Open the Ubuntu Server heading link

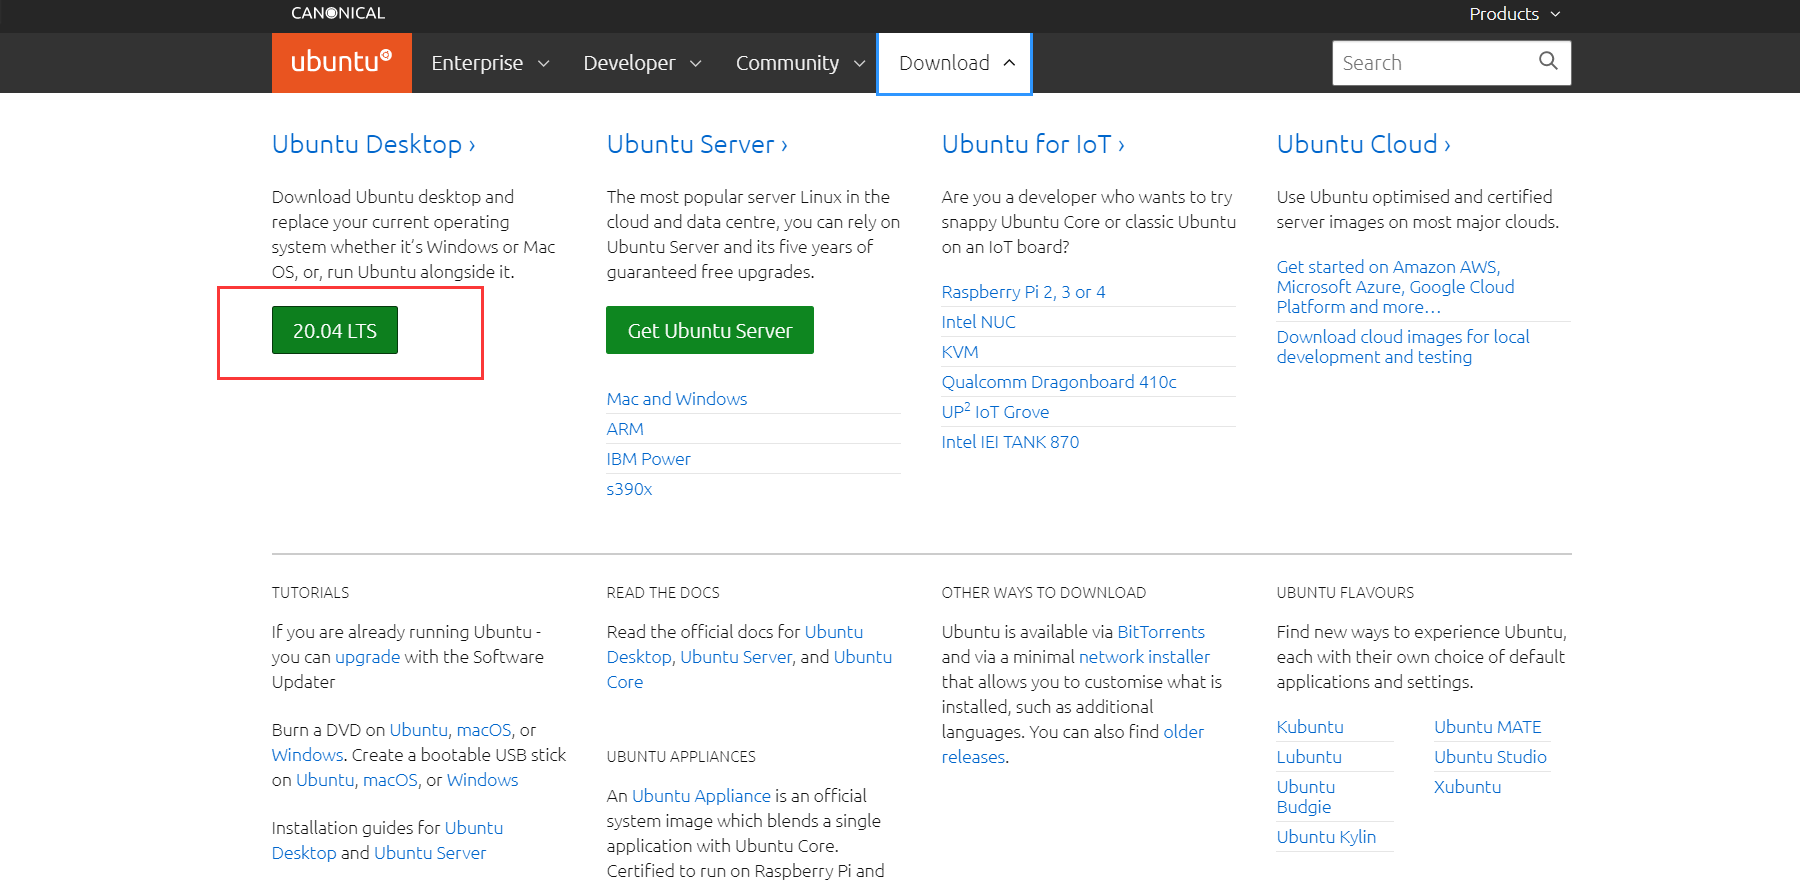697,144
